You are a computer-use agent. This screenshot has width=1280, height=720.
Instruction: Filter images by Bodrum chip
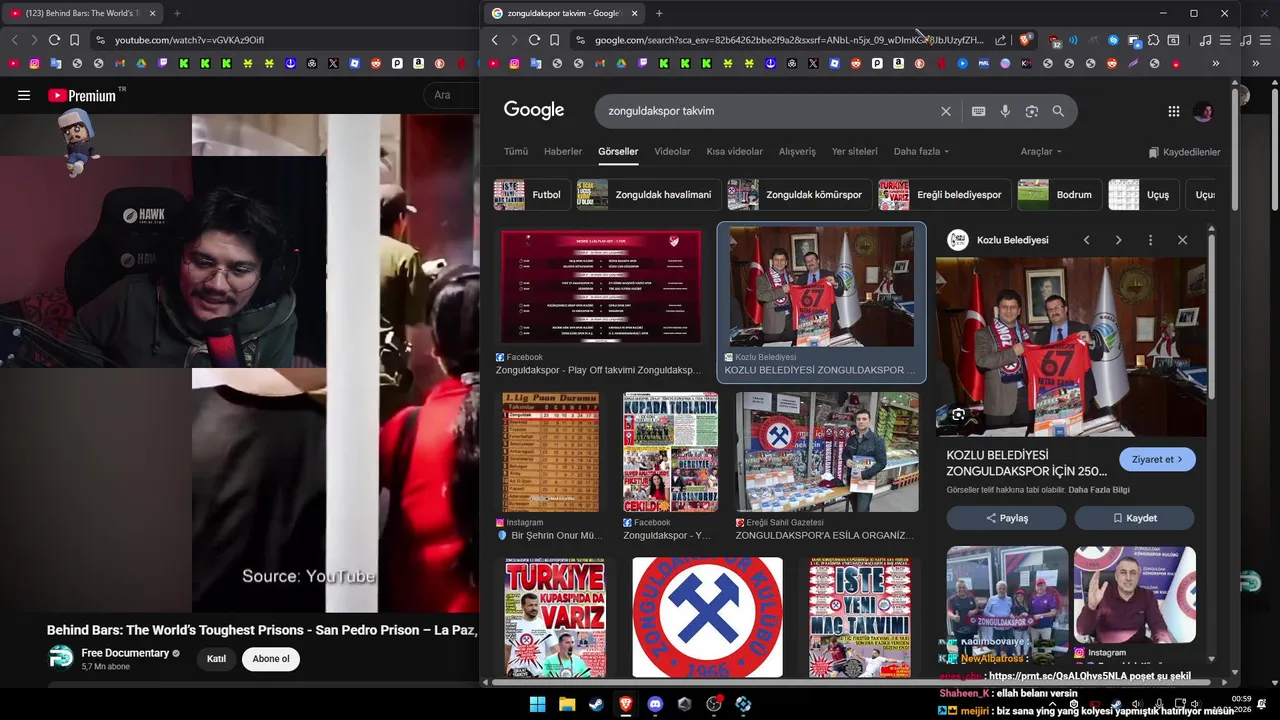pyautogui.click(x=1060, y=195)
